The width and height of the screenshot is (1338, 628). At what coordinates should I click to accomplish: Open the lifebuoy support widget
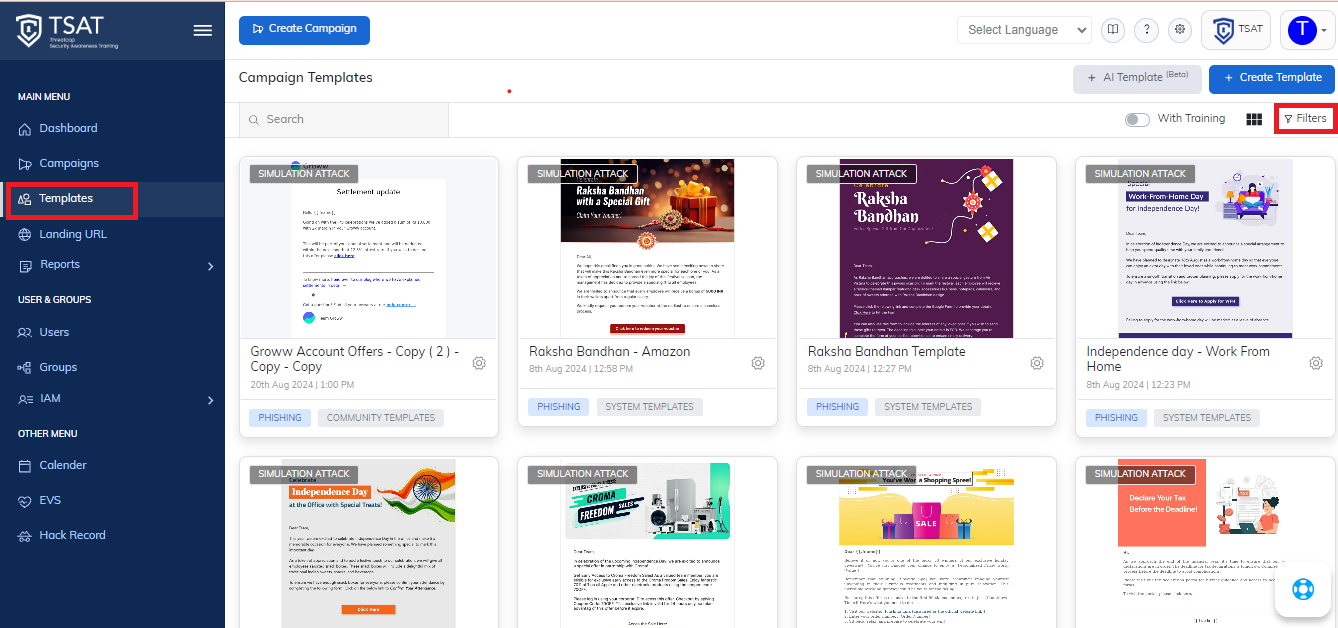pyautogui.click(x=1302, y=588)
